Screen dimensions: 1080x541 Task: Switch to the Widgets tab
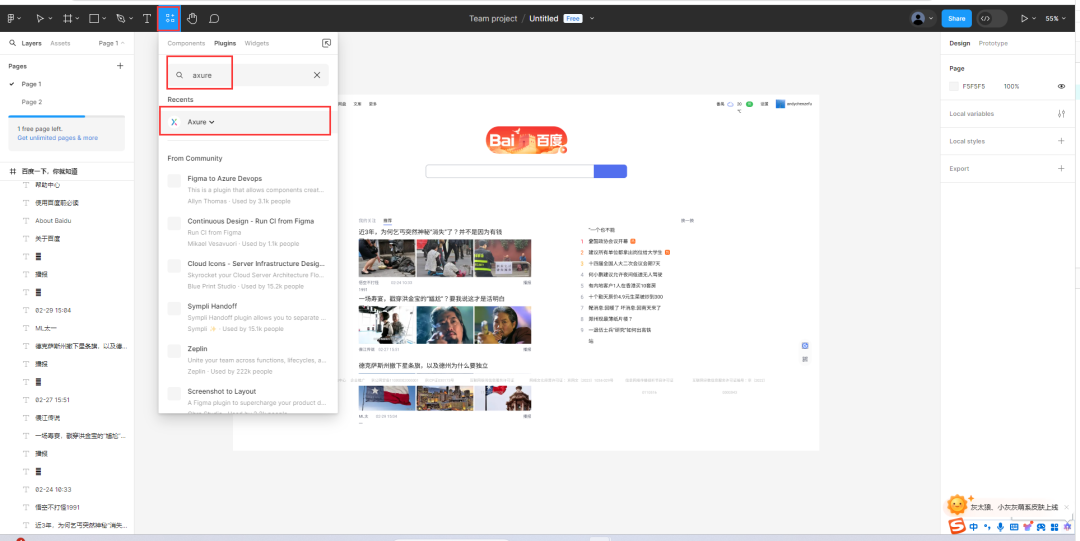click(x=256, y=43)
